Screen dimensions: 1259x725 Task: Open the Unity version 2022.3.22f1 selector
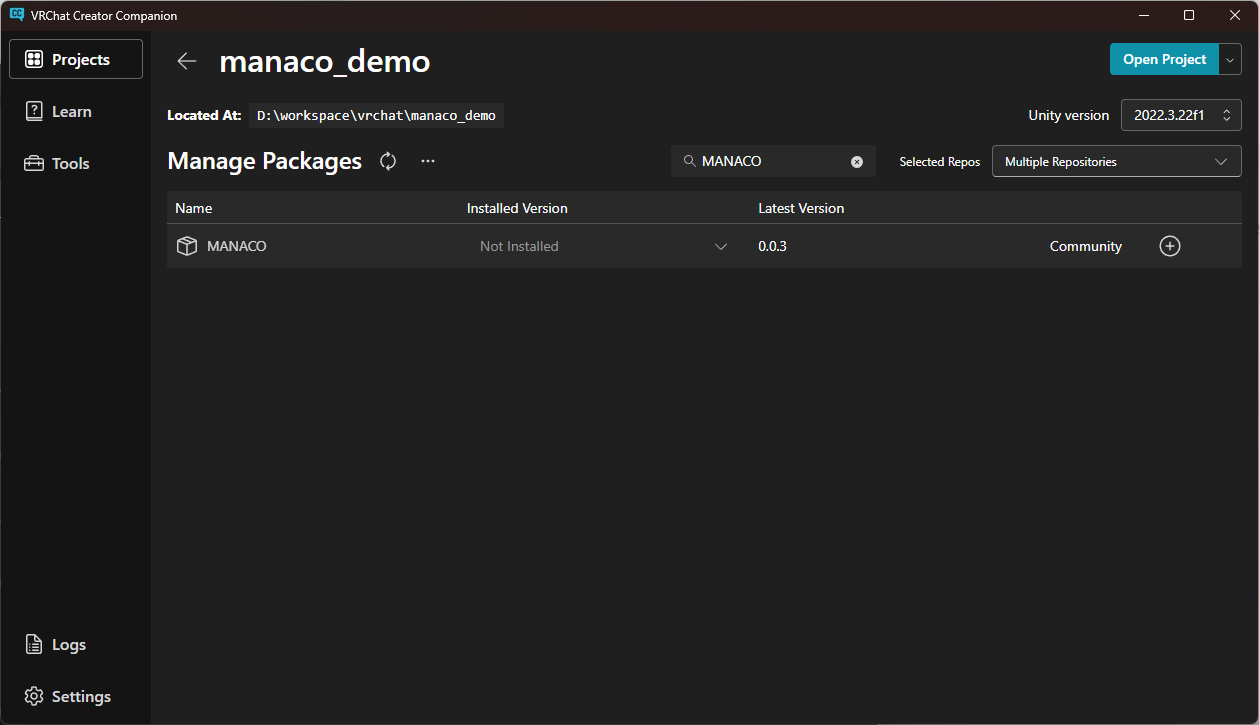click(1181, 115)
